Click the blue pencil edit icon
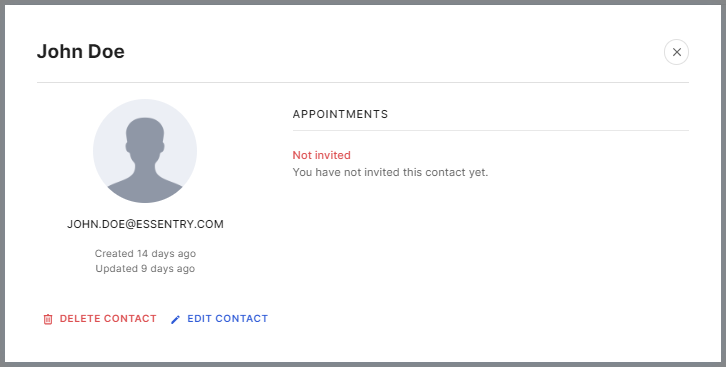The width and height of the screenshot is (726, 367). (x=175, y=319)
